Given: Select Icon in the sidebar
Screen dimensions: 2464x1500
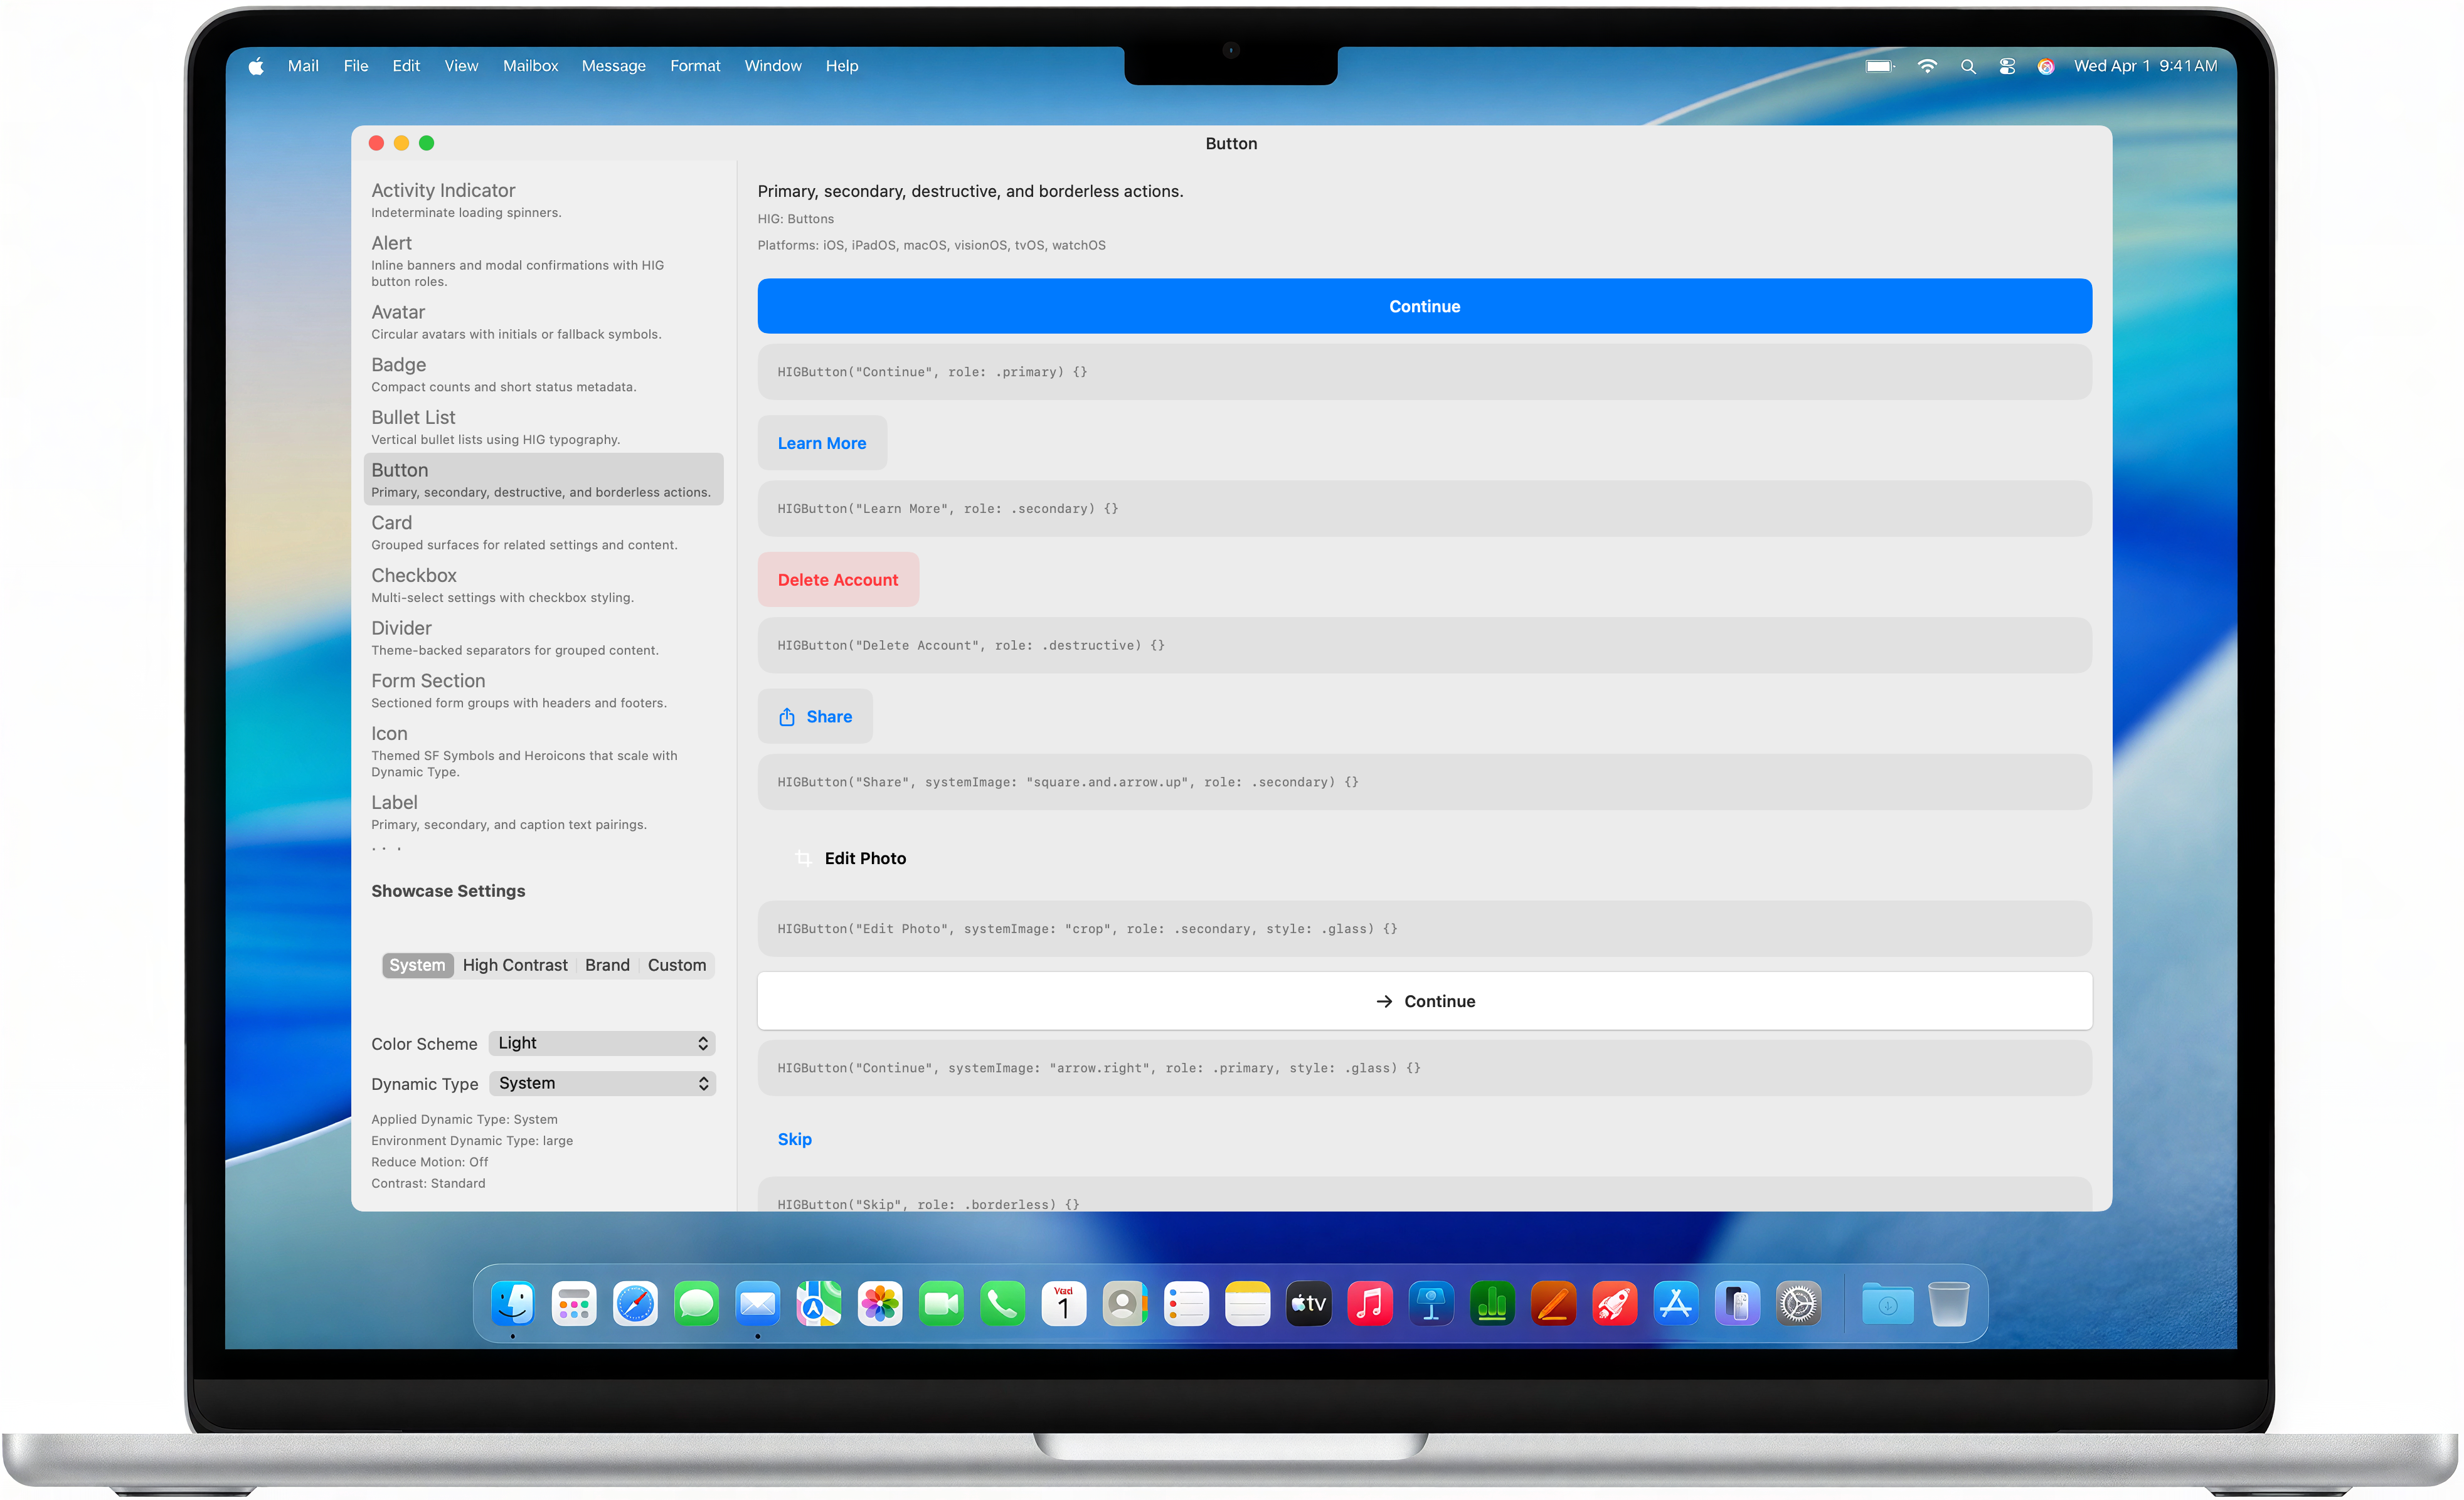Looking at the screenshot, I should pyautogui.click(x=543, y=751).
